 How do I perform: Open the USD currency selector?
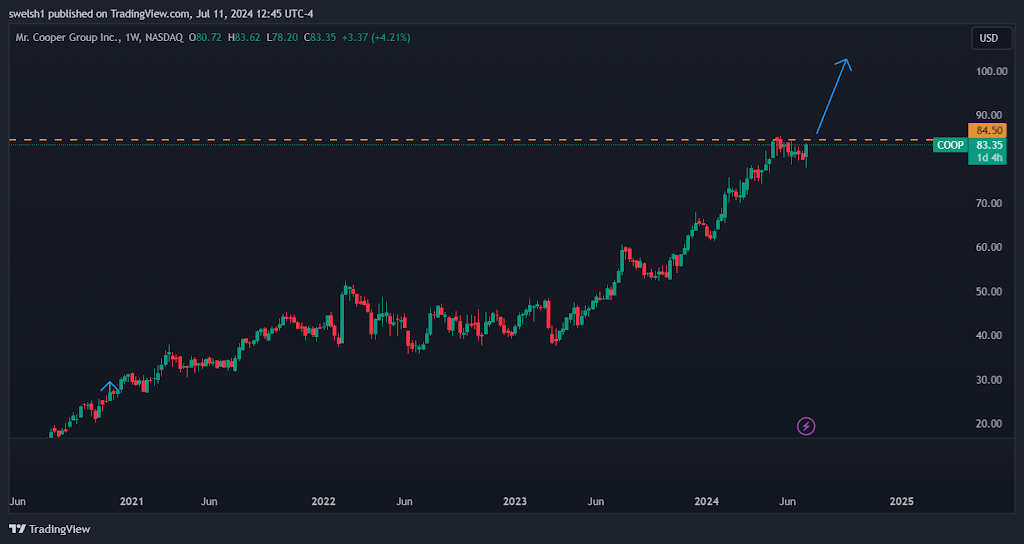click(x=989, y=38)
